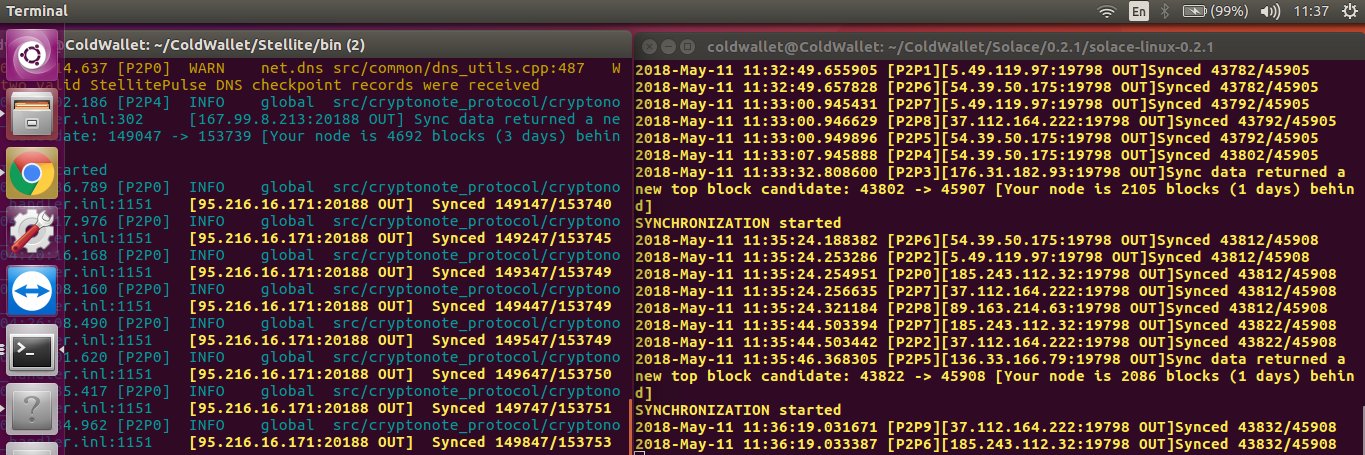Open TeamViewer from the launcher
The image size is (1365, 455).
pos(31,290)
